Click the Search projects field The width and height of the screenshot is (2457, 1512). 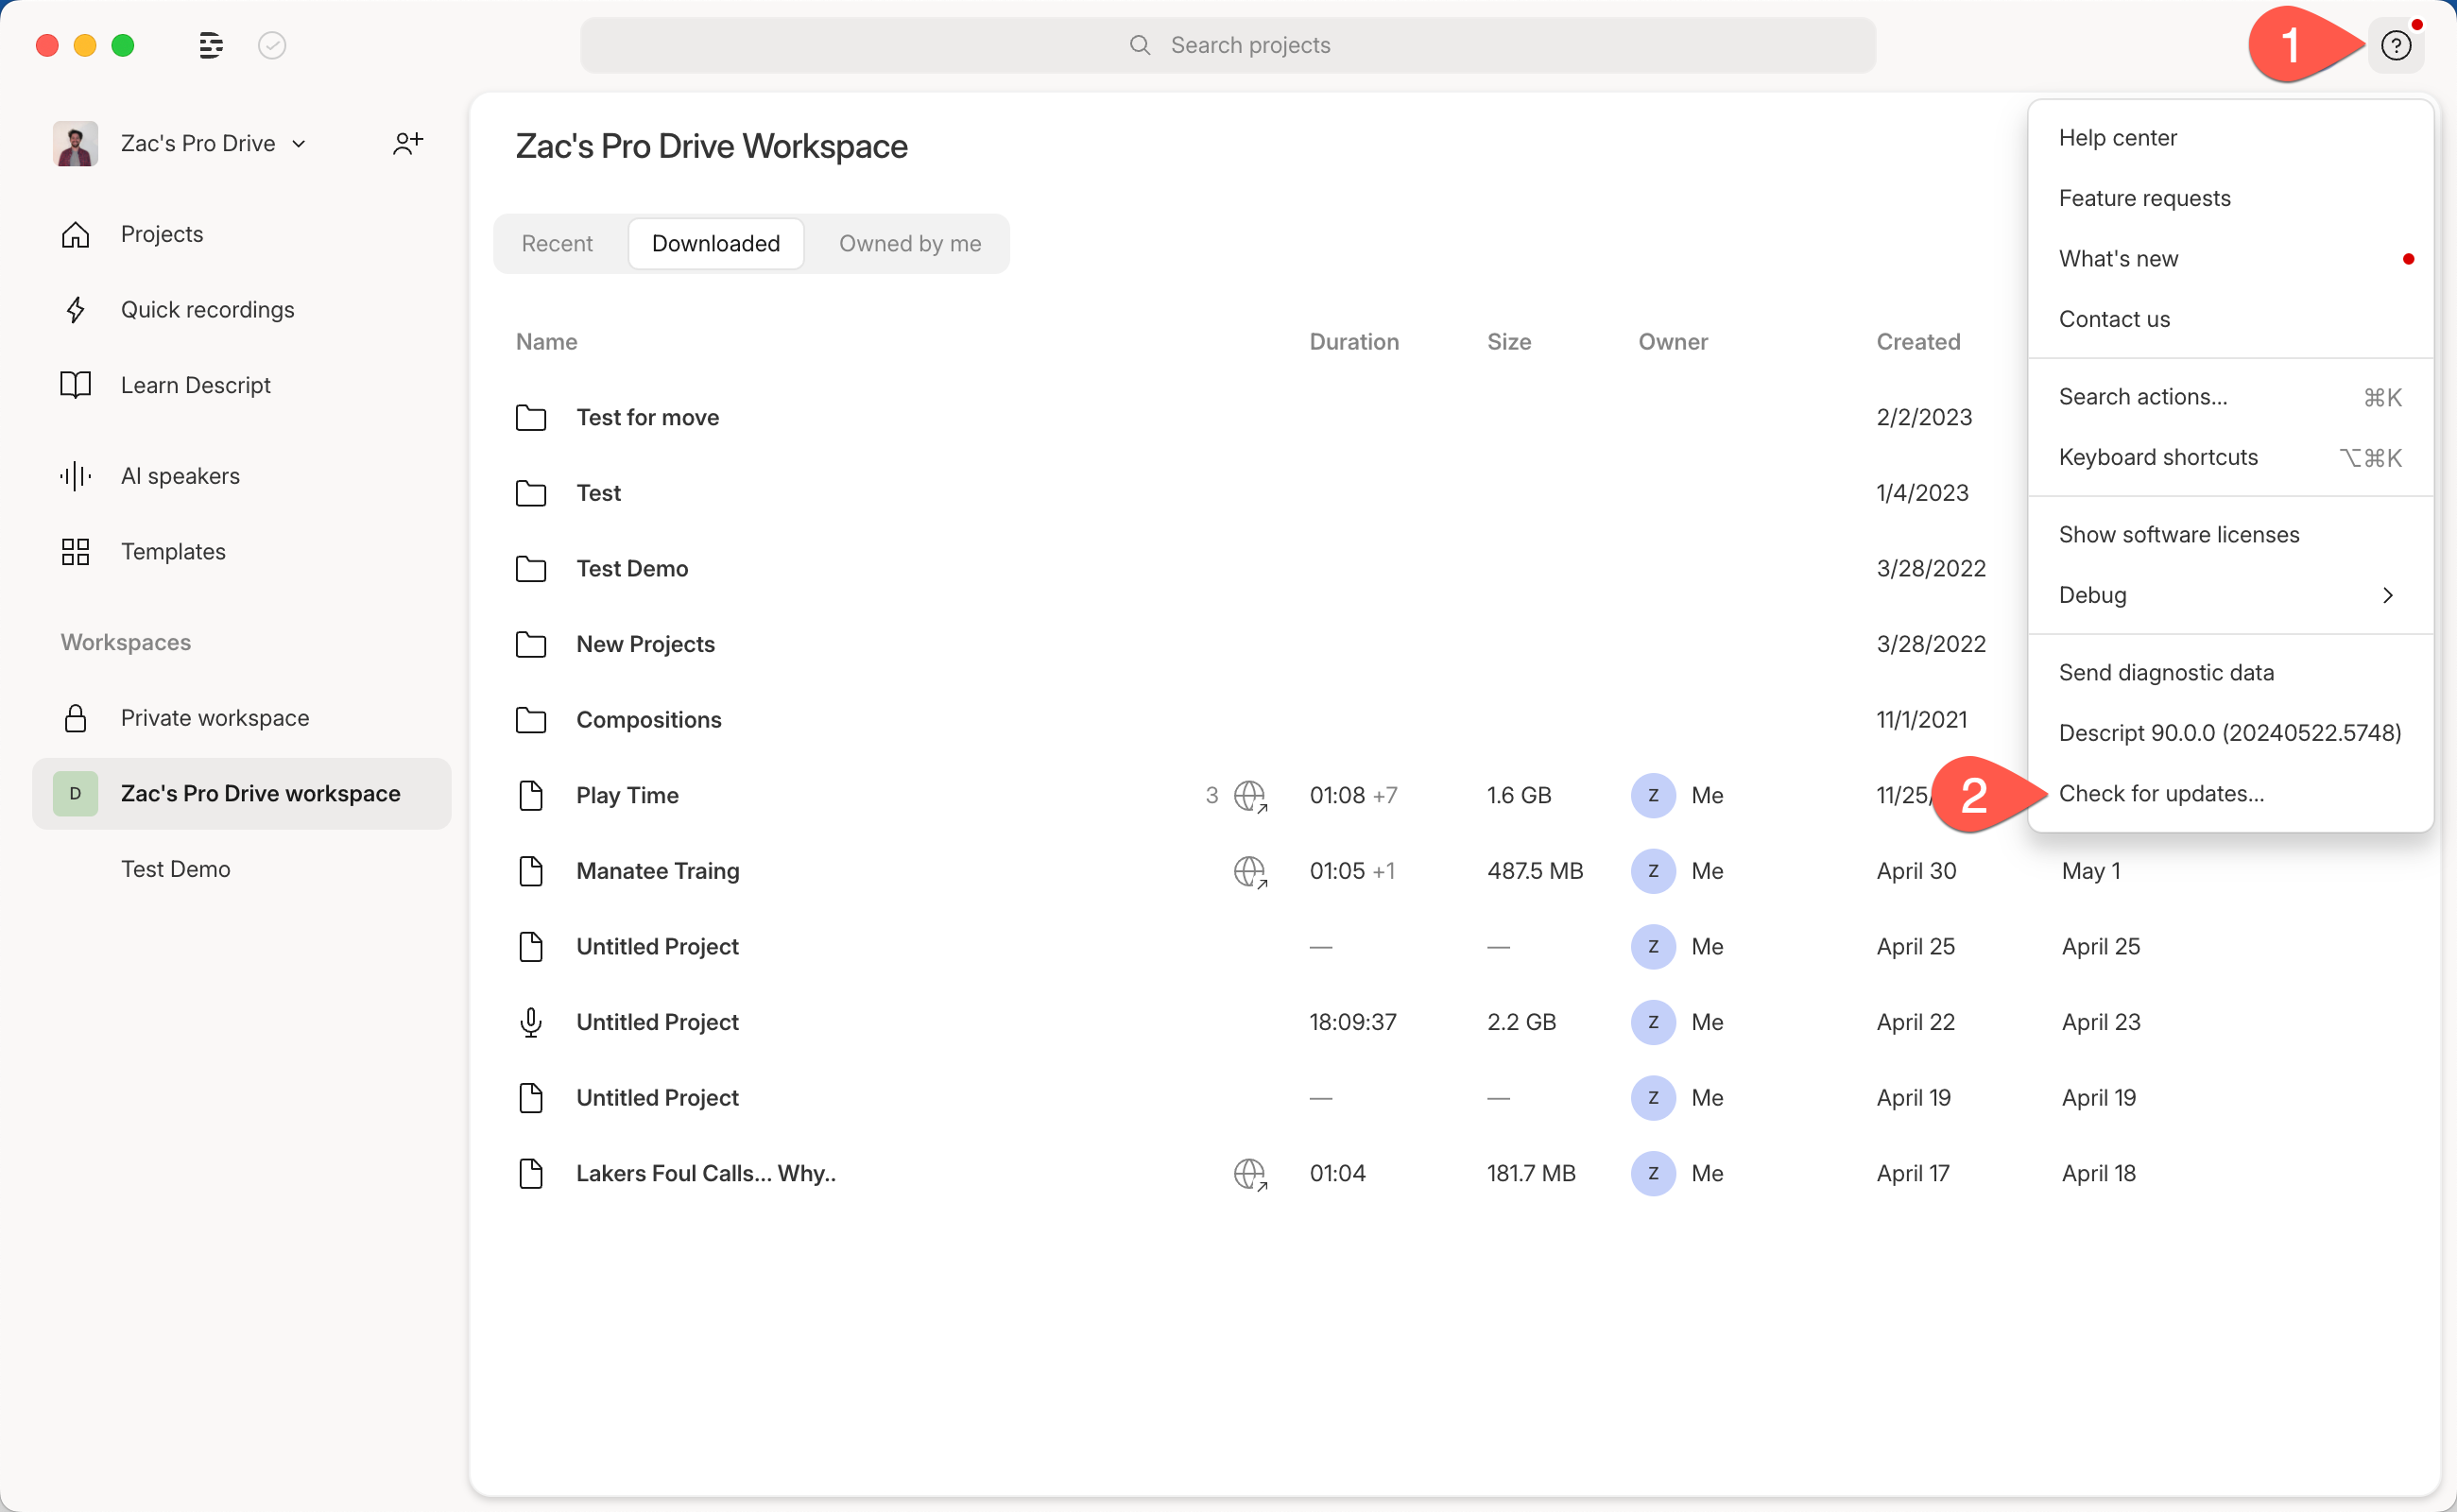tap(1228, 44)
